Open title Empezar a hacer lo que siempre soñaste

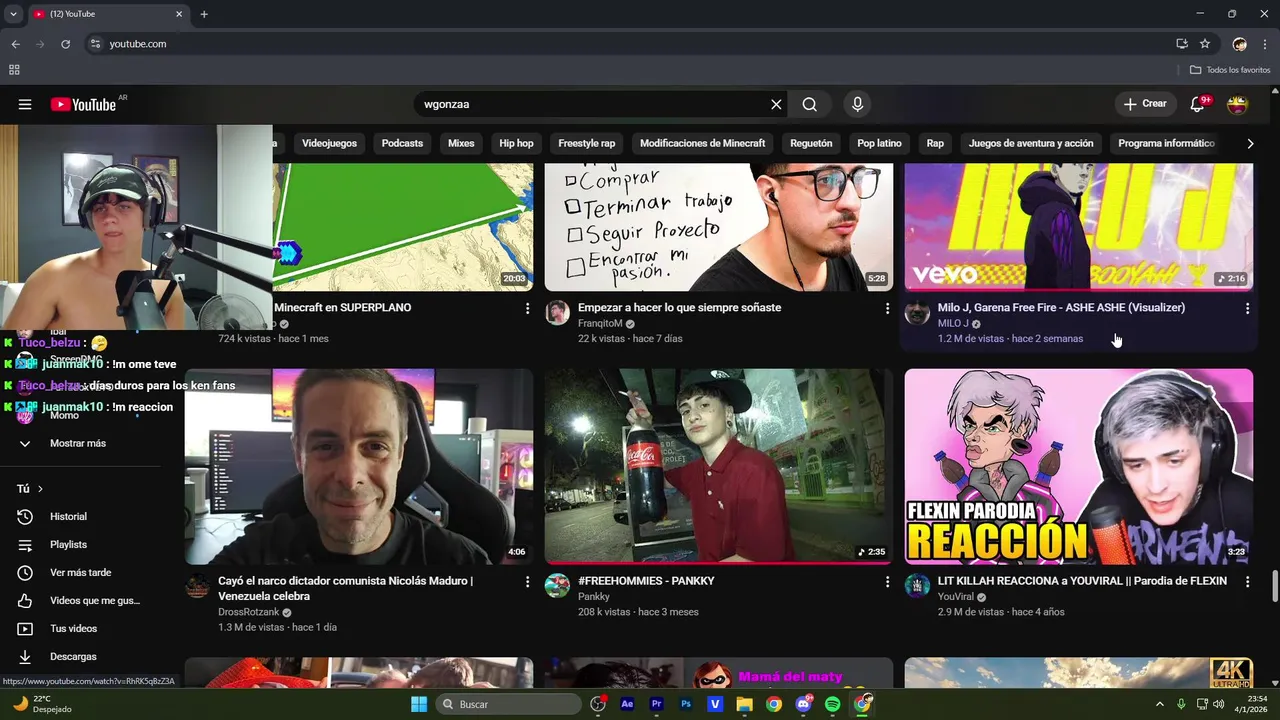click(679, 308)
